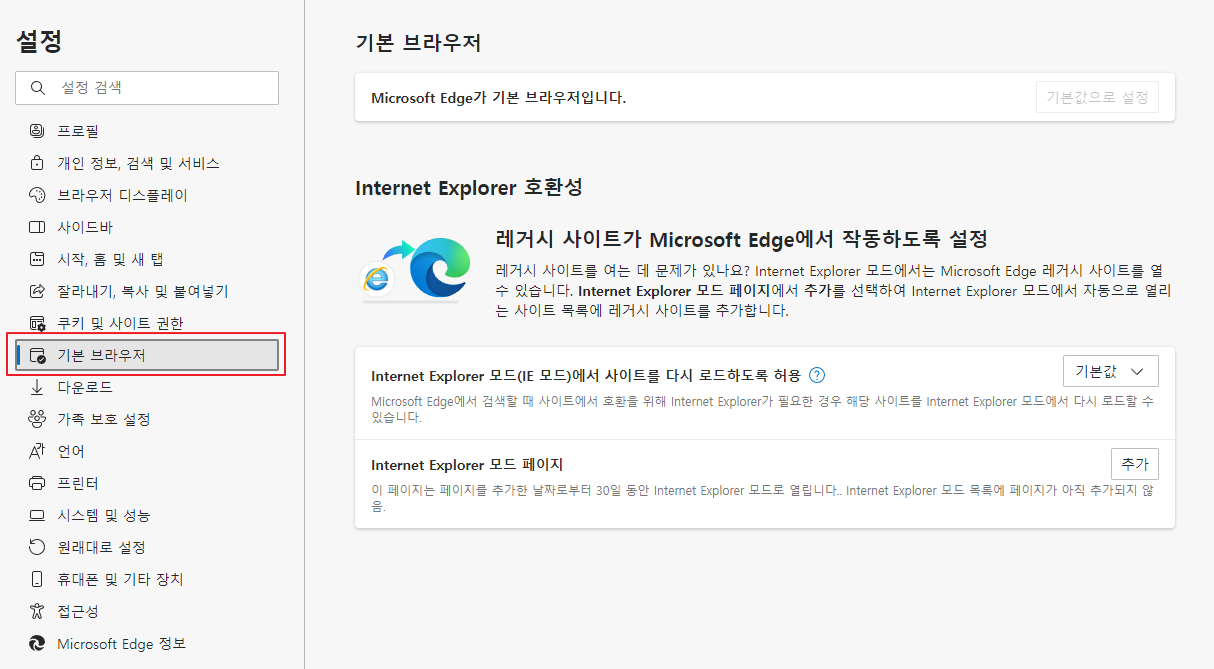Open 브라우저 디스플레이 settings
Screen dimensions: 1214x669
pyautogui.click(x=147, y=195)
